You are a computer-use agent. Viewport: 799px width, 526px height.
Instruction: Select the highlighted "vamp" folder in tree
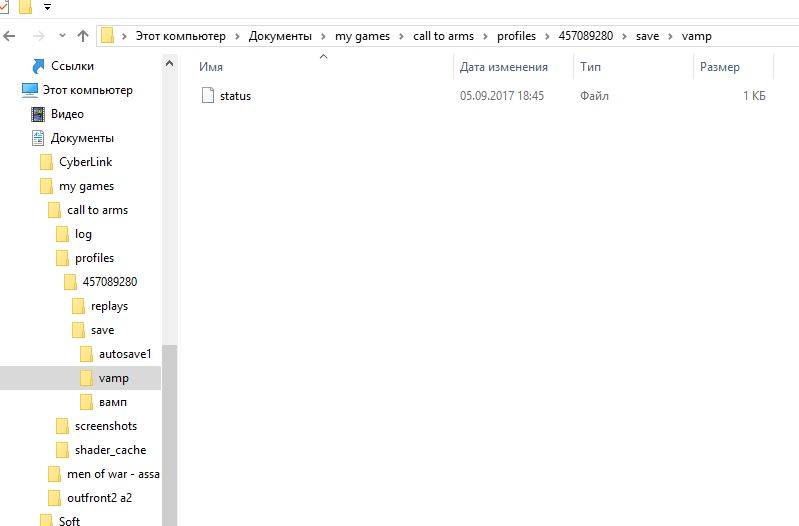[114, 378]
